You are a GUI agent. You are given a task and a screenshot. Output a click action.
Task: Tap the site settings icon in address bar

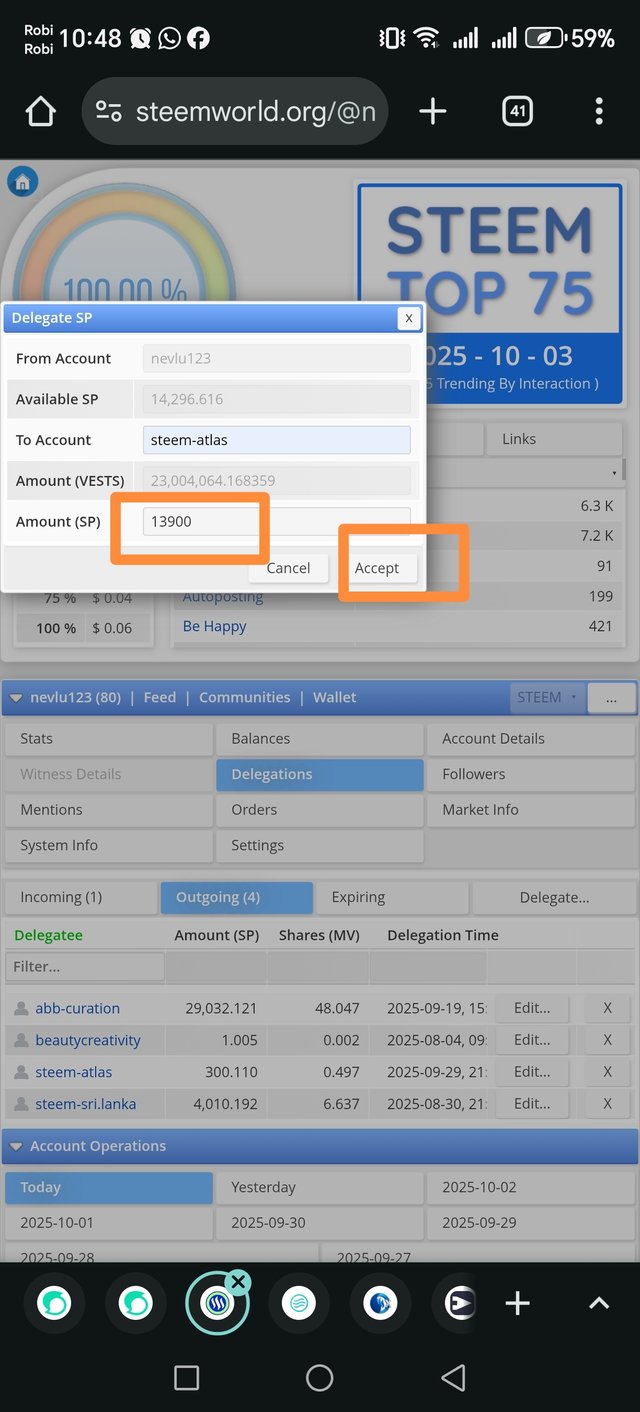point(109,112)
